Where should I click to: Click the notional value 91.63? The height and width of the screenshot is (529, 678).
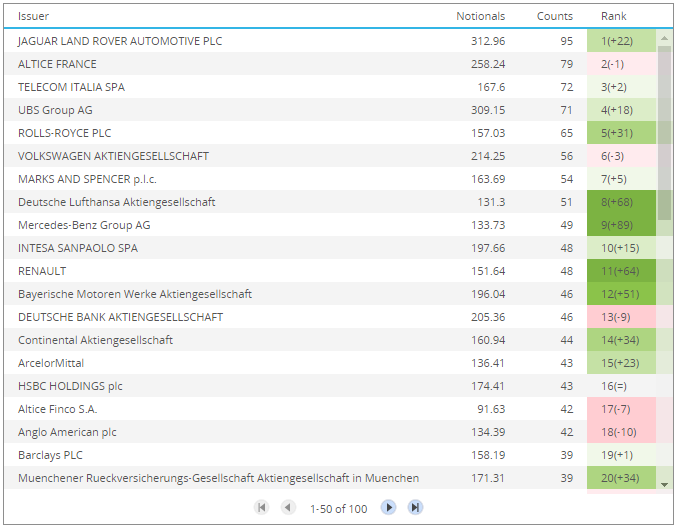coord(491,409)
